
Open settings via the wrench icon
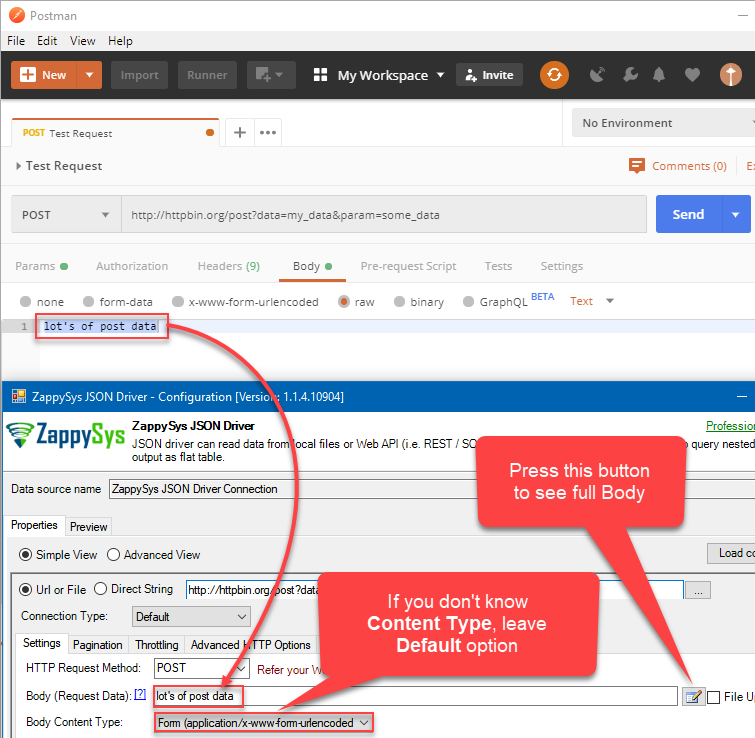click(629, 75)
